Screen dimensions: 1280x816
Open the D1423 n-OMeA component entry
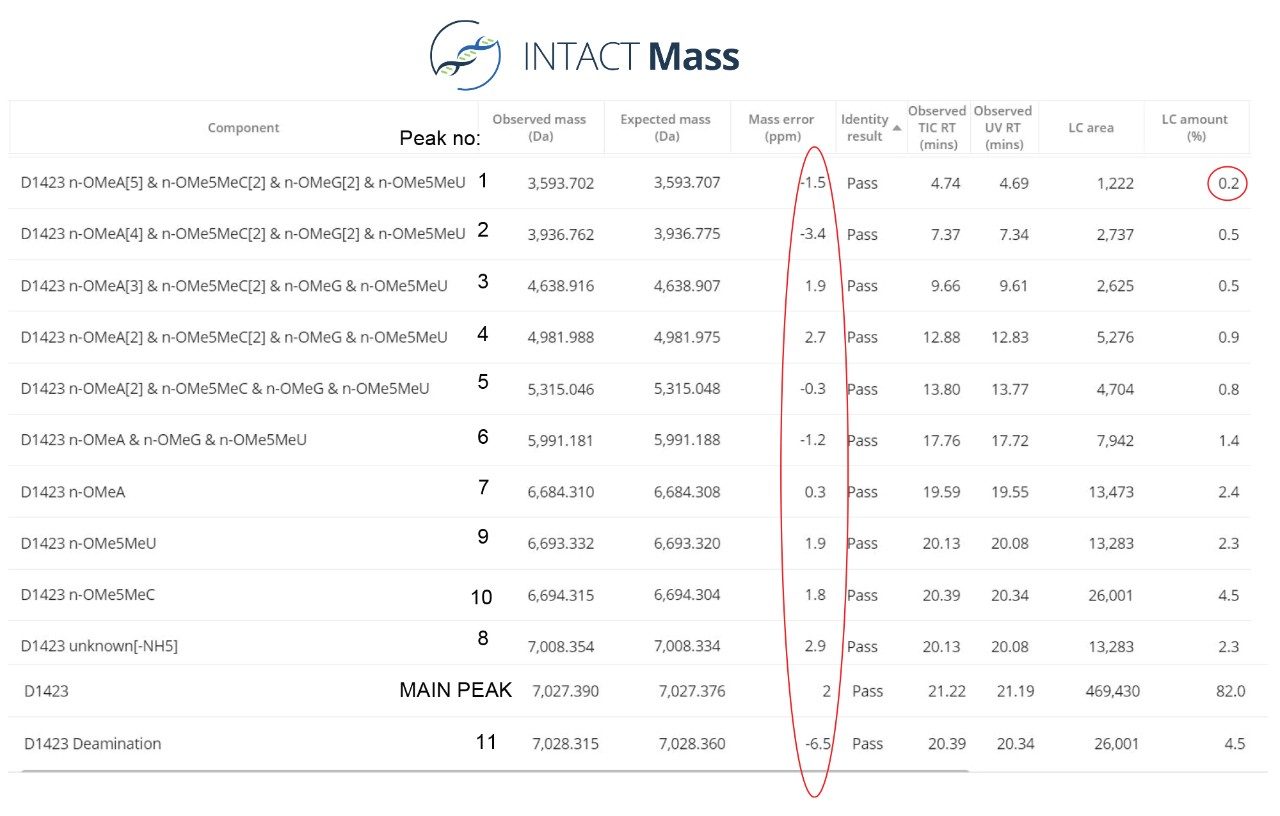pos(74,492)
